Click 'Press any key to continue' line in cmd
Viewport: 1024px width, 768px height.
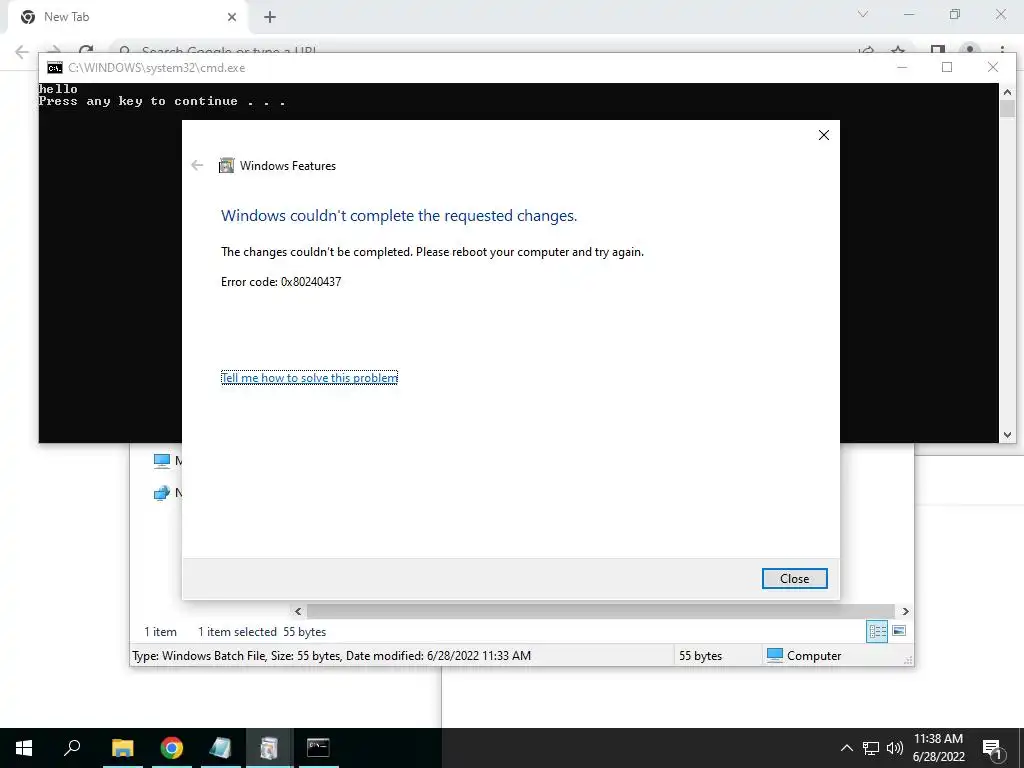[162, 101]
